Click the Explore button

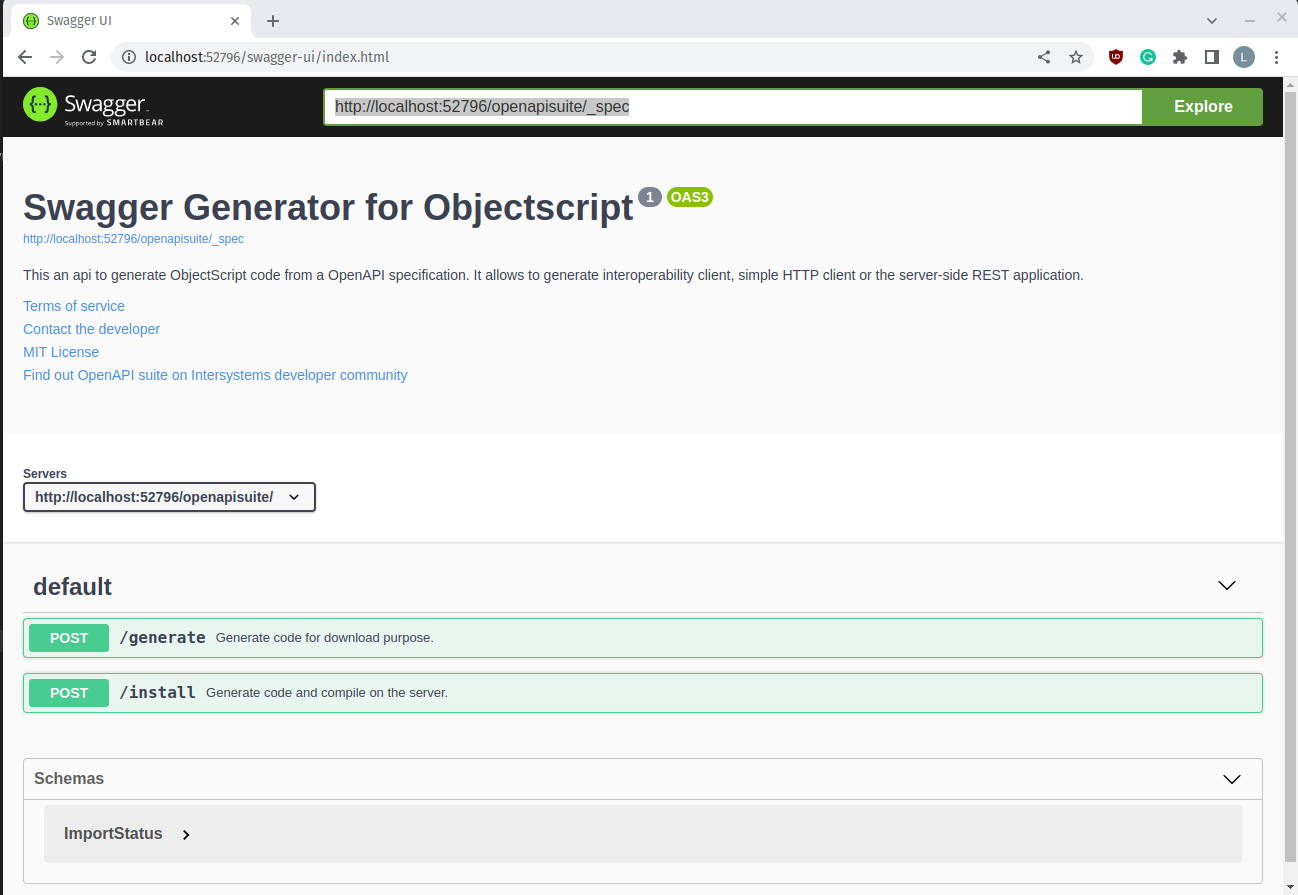coord(1202,107)
